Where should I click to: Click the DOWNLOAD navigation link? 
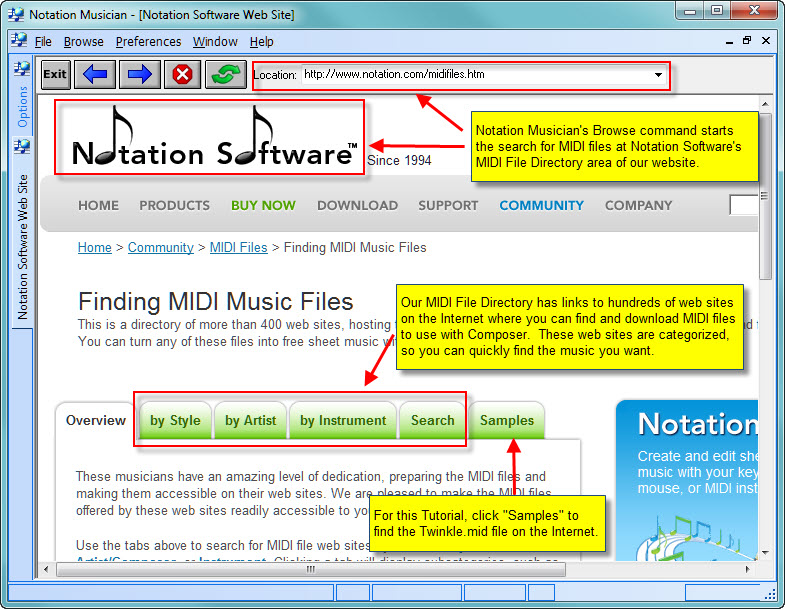(357, 205)
